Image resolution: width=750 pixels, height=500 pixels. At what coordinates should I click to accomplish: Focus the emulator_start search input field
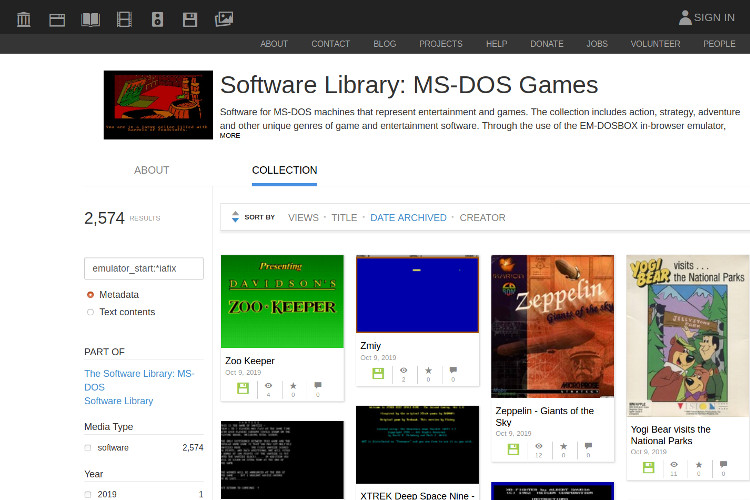143,268
